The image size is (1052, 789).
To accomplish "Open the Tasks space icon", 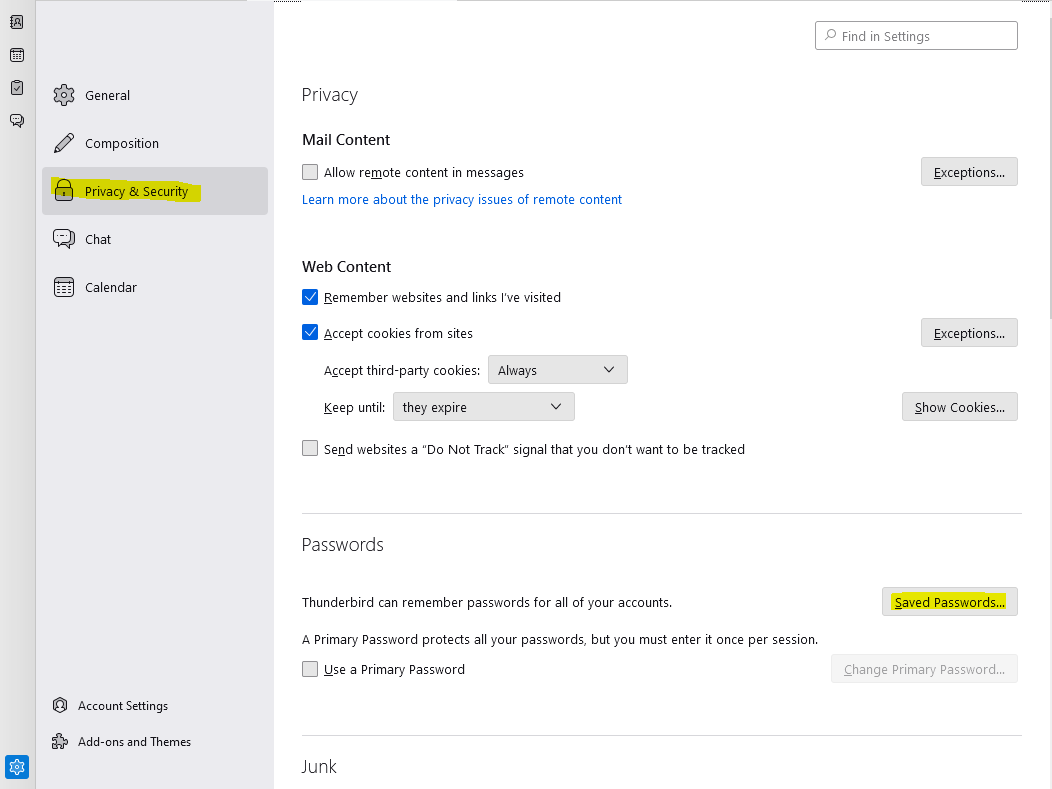I will tap(17, 88).
